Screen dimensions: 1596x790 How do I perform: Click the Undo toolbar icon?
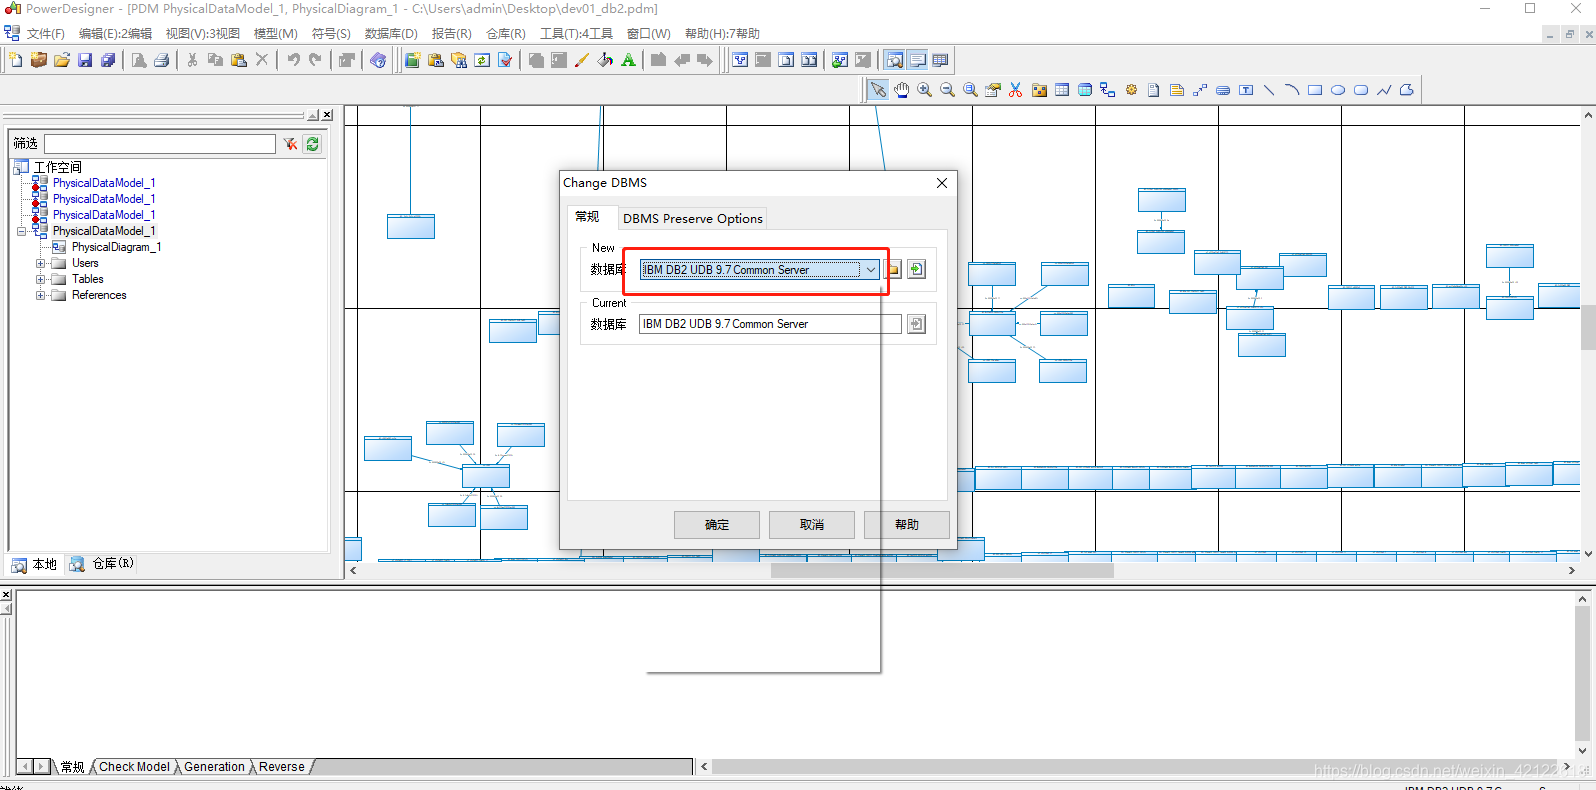click(x=293, y=60)
